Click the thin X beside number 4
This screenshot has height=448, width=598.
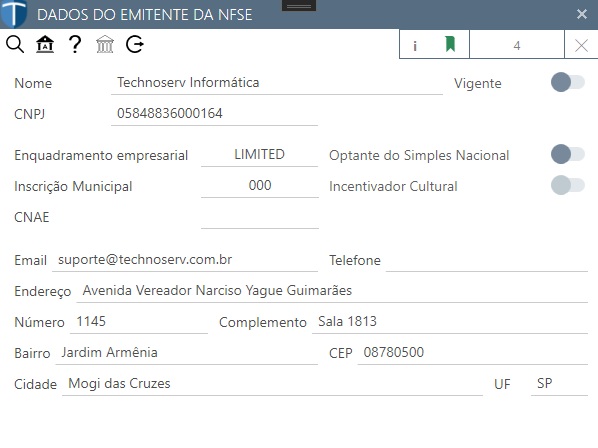(x=581, y=46)
